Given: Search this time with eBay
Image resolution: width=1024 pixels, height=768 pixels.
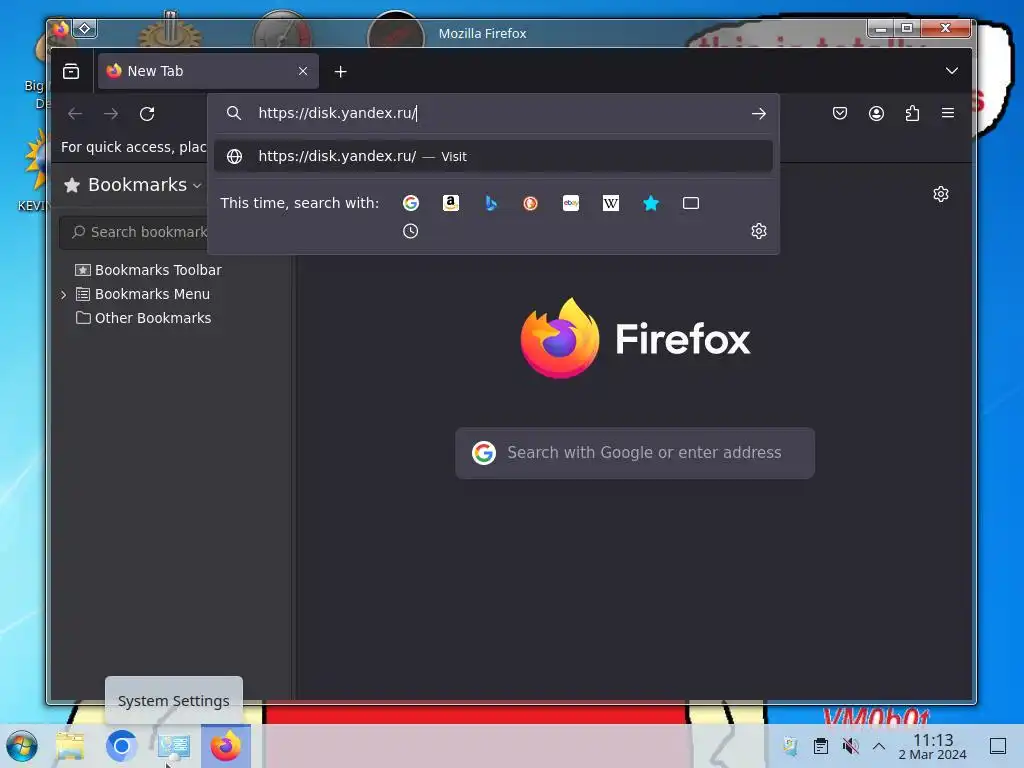Looking at the screenshot, I should [571, 203].
